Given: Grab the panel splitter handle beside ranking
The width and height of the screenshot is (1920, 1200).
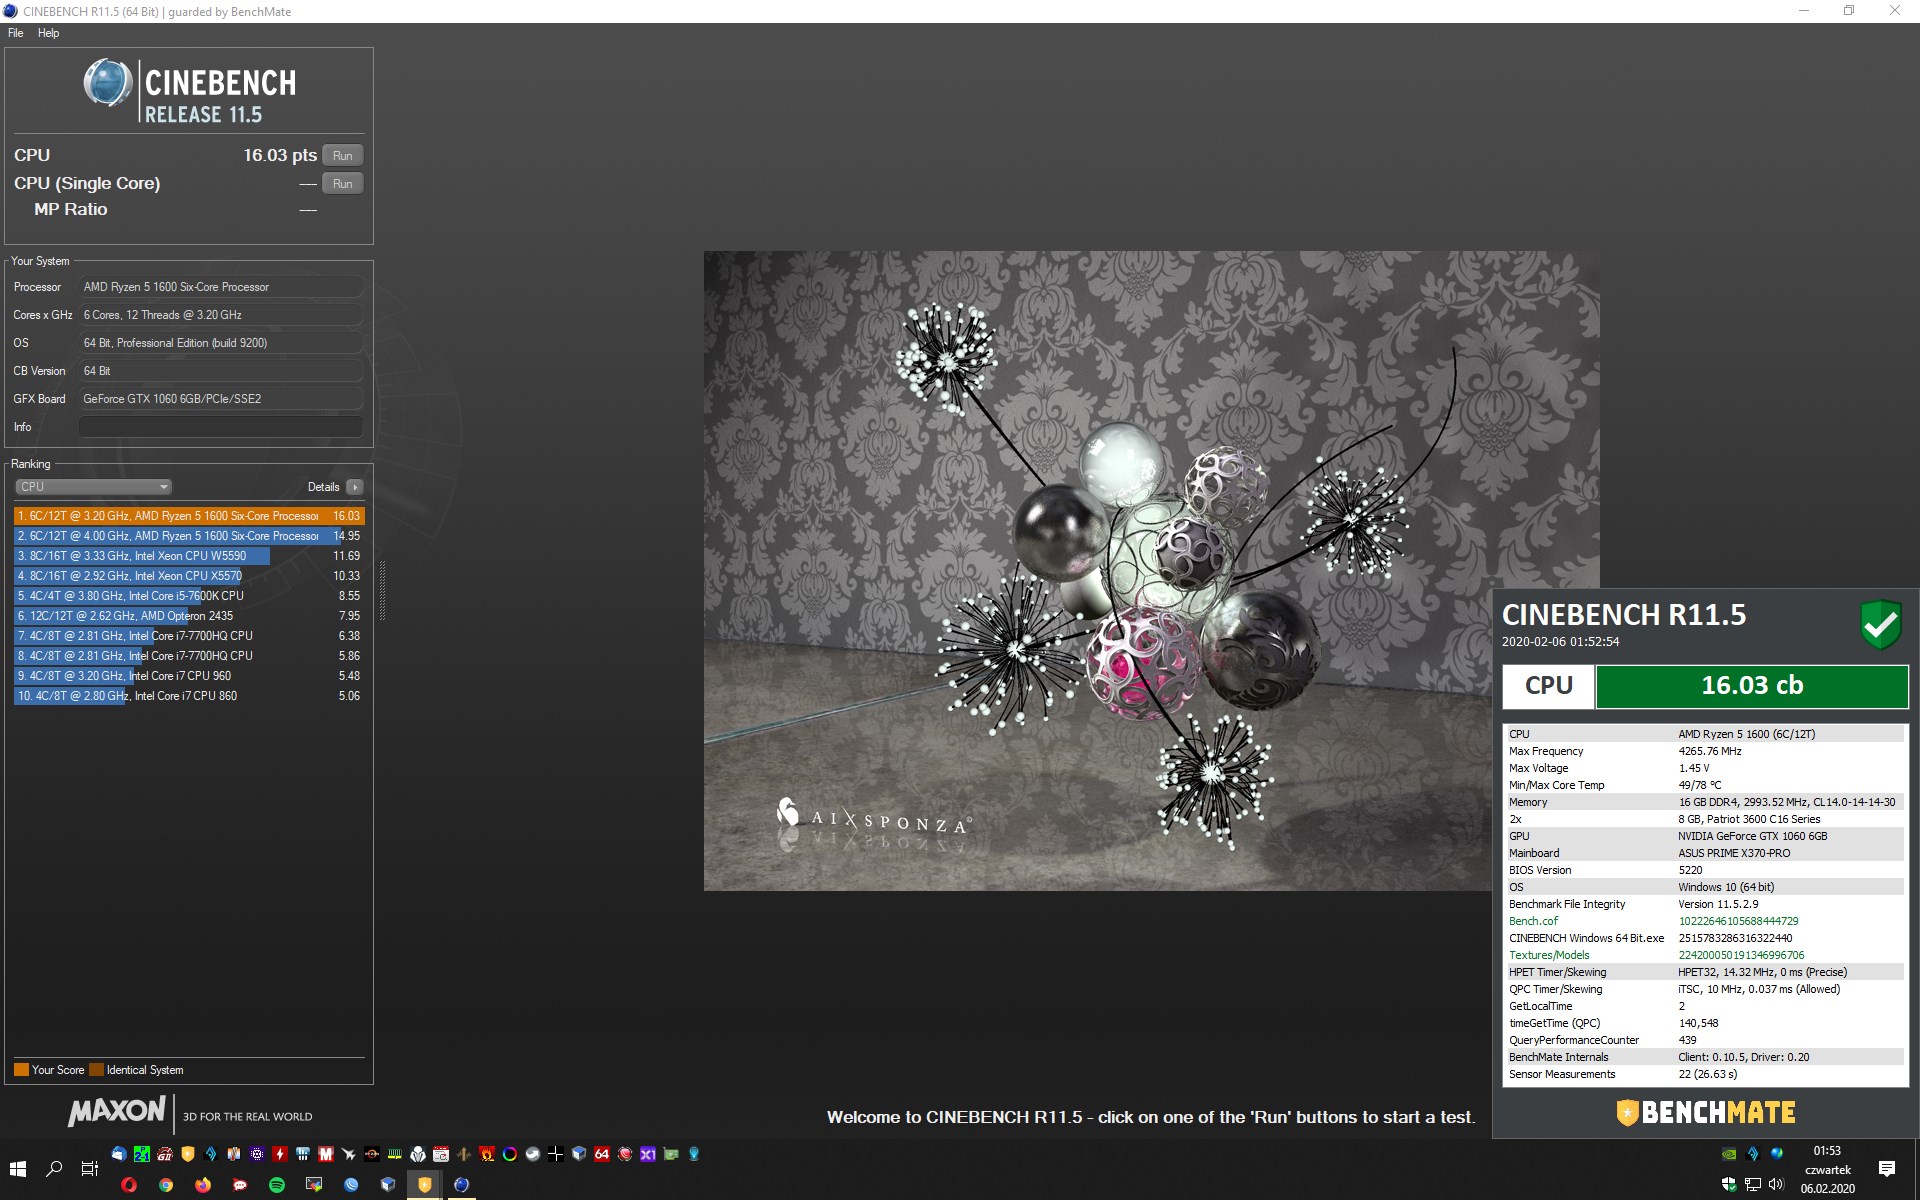Looking at the screenshot, I should click(x=382, y=590).
